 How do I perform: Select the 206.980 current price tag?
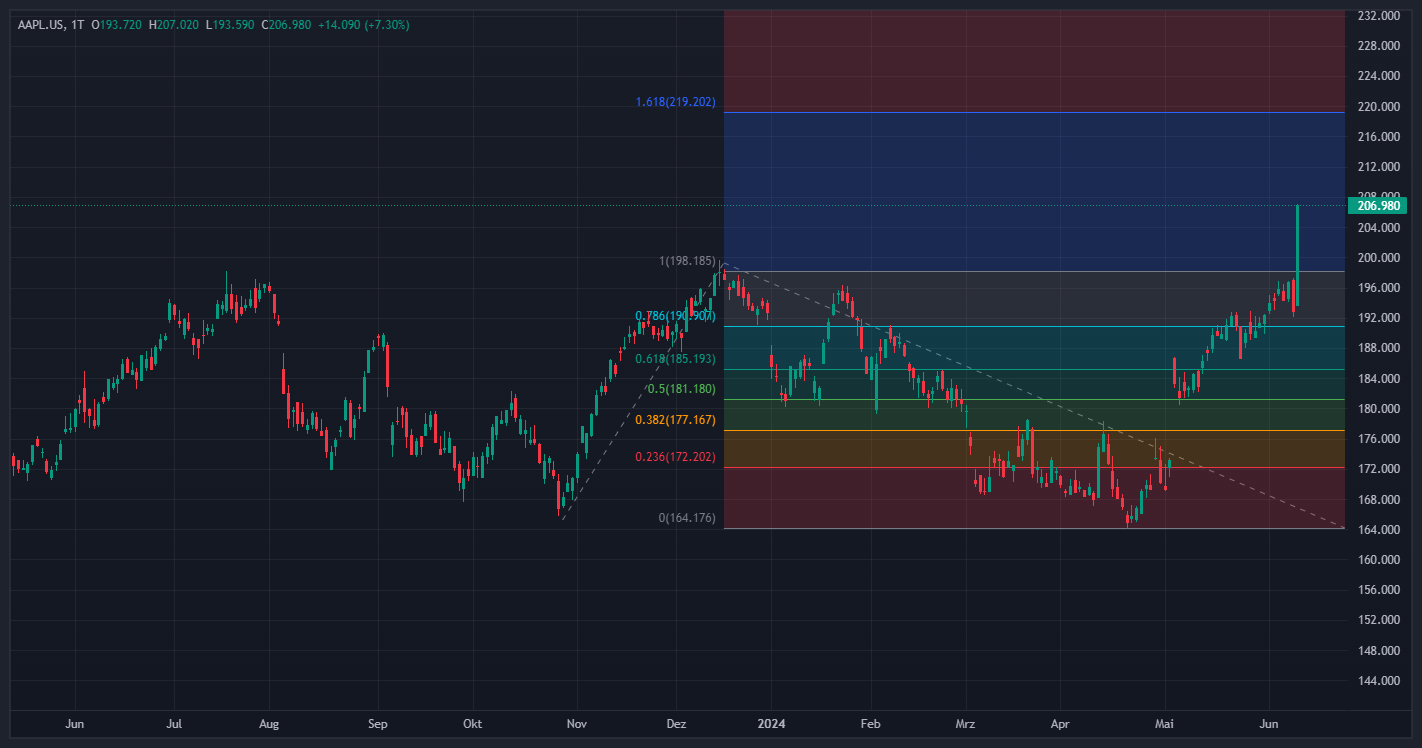(x=1376, y=206)
